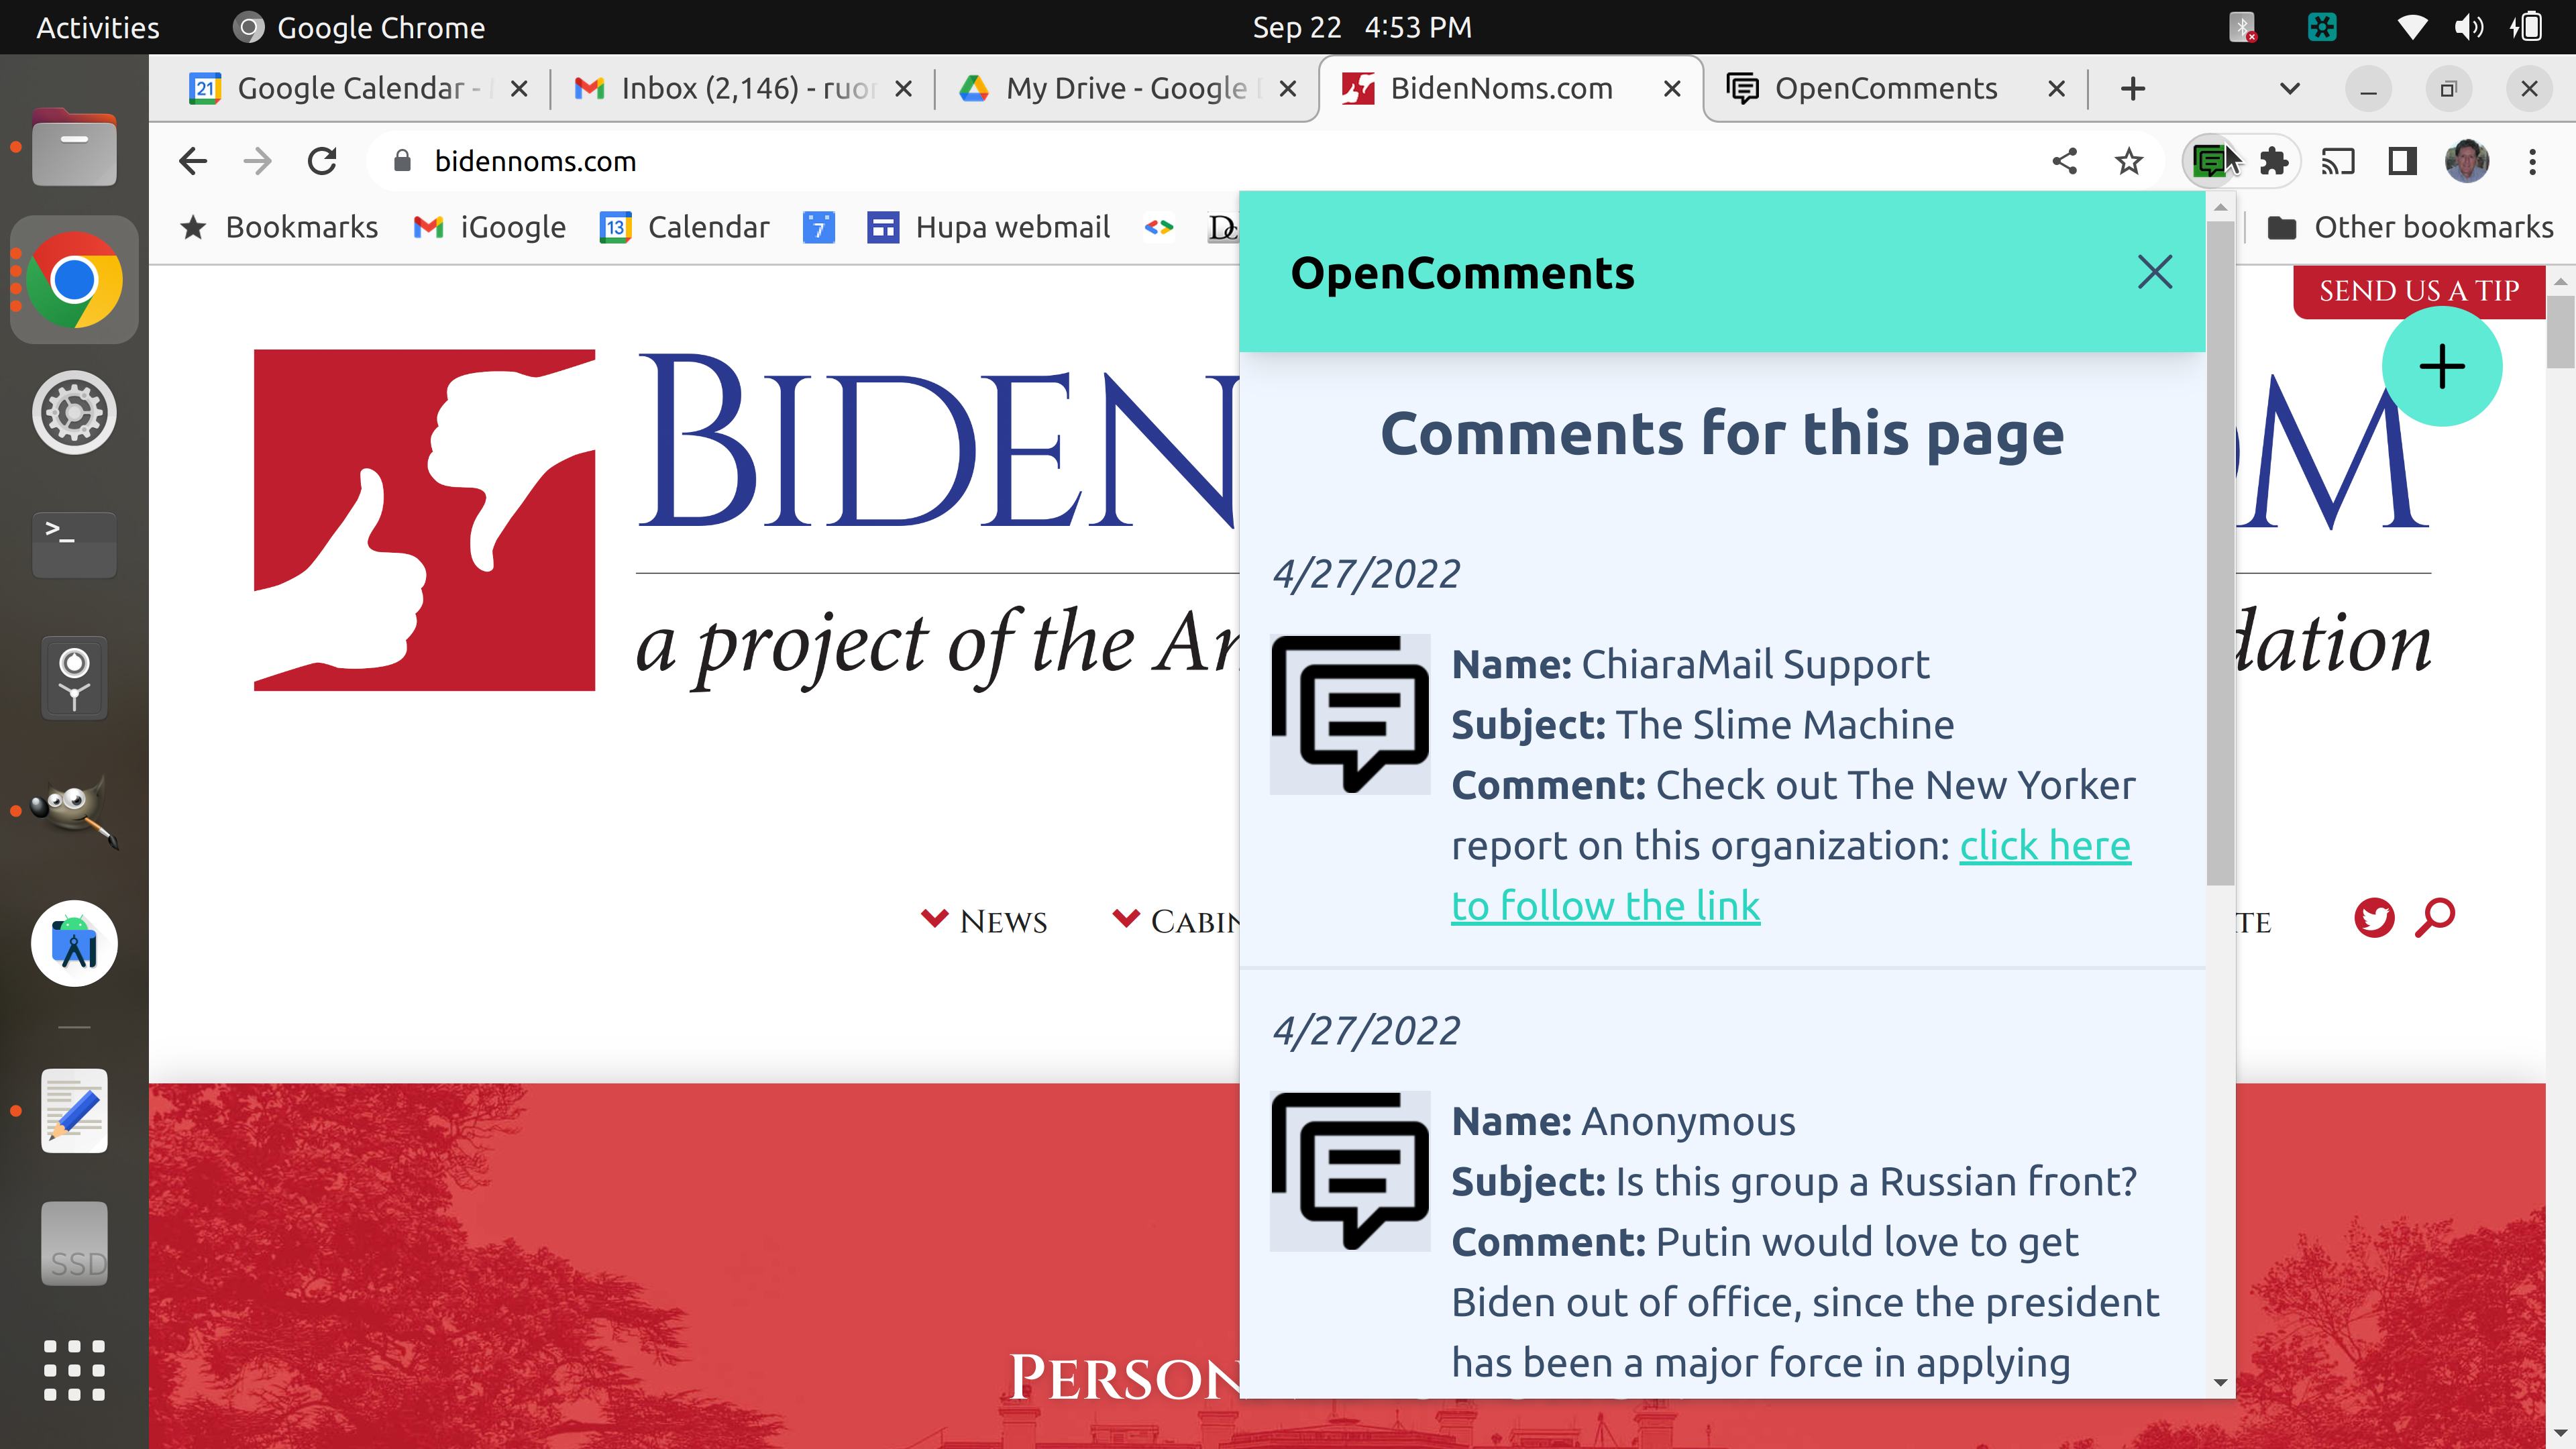Open the Twitter icon on BidenNoms page
2576x1449 pixels.
2374,918
